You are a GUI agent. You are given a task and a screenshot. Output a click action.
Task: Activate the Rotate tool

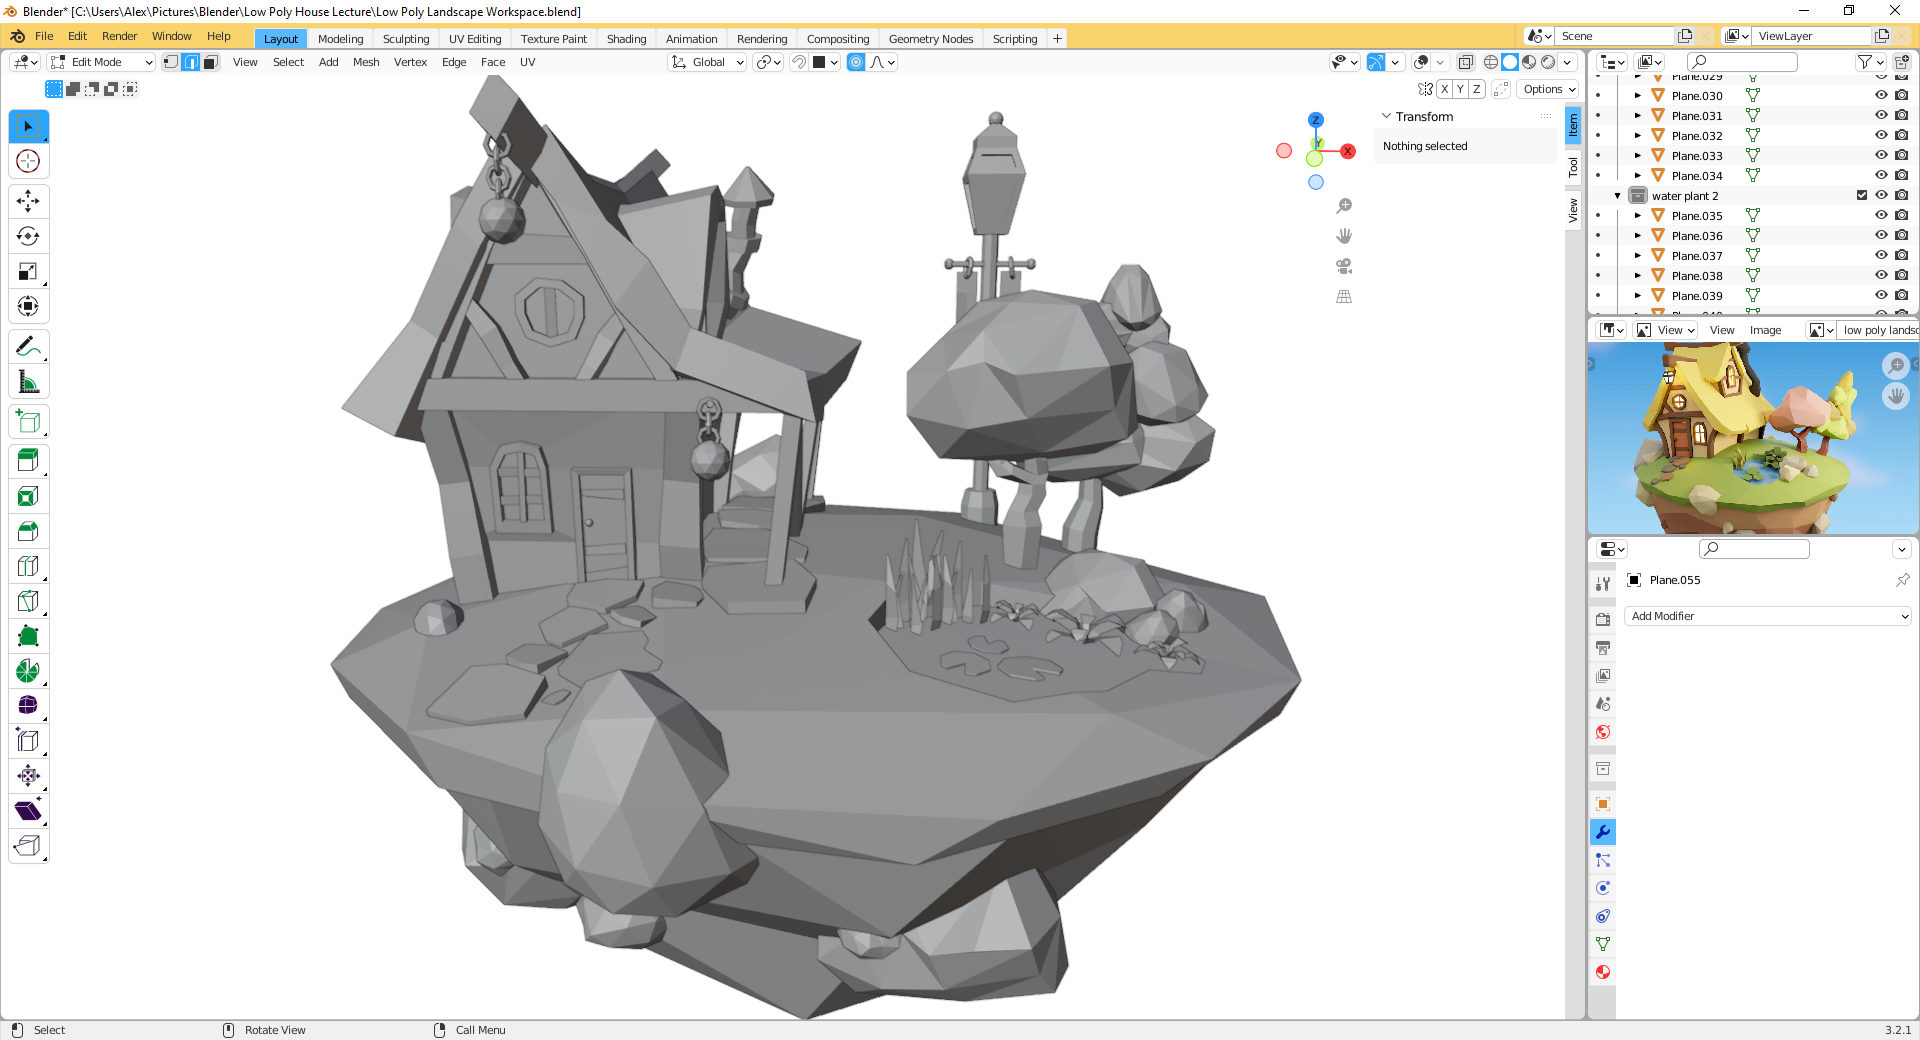point(28,236)
